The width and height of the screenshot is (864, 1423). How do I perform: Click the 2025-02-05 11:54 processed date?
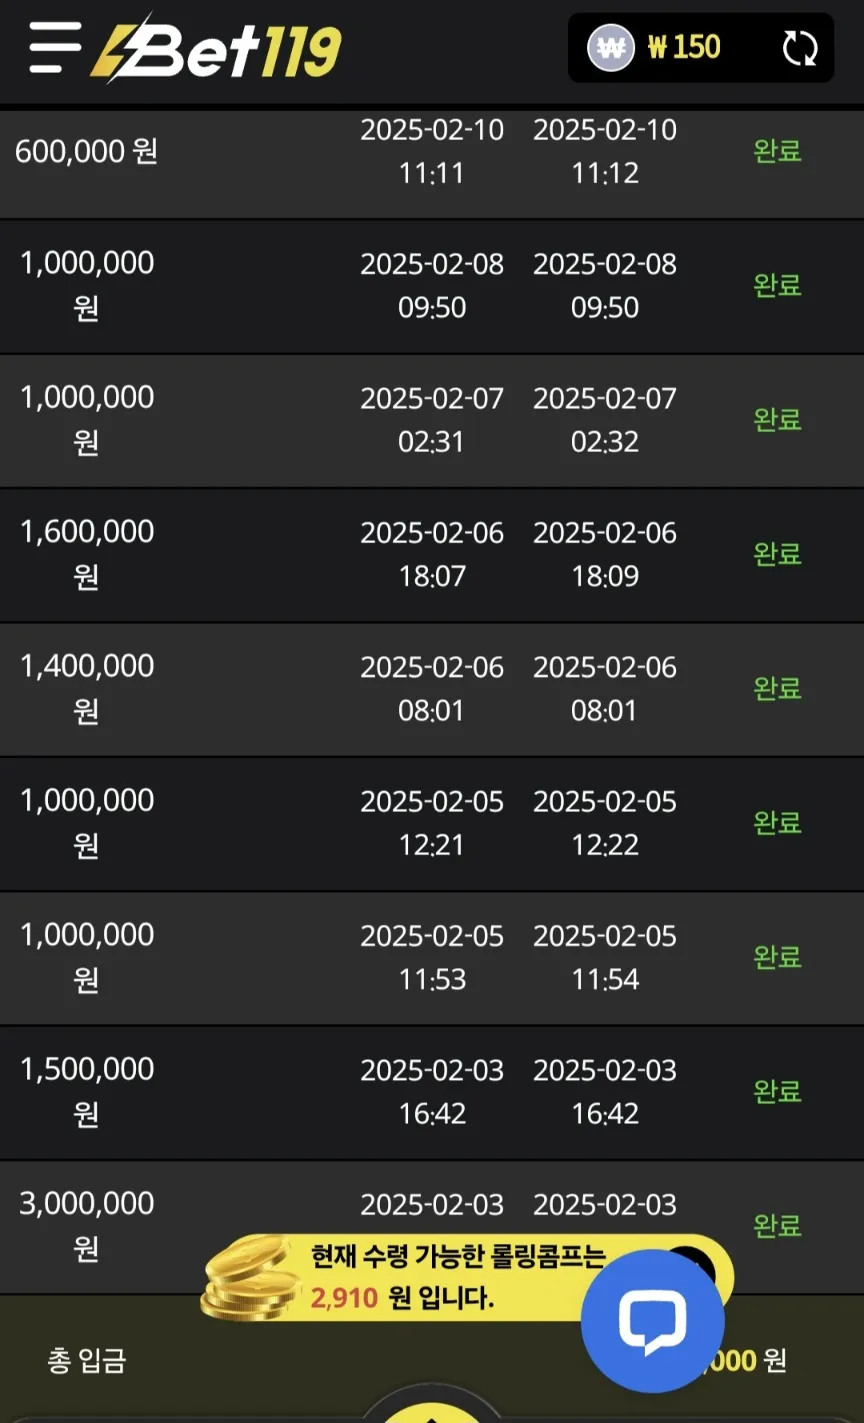605,957
